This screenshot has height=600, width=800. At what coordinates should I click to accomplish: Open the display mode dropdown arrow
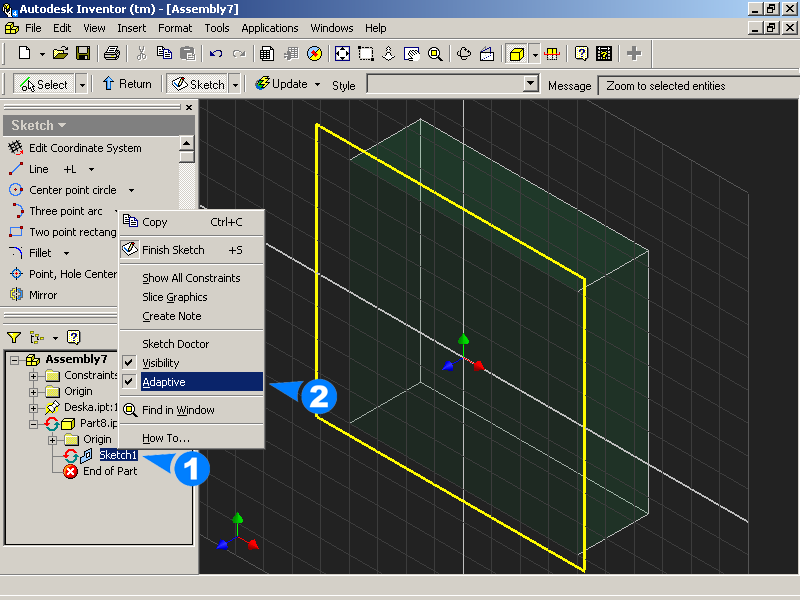point(535,54)
